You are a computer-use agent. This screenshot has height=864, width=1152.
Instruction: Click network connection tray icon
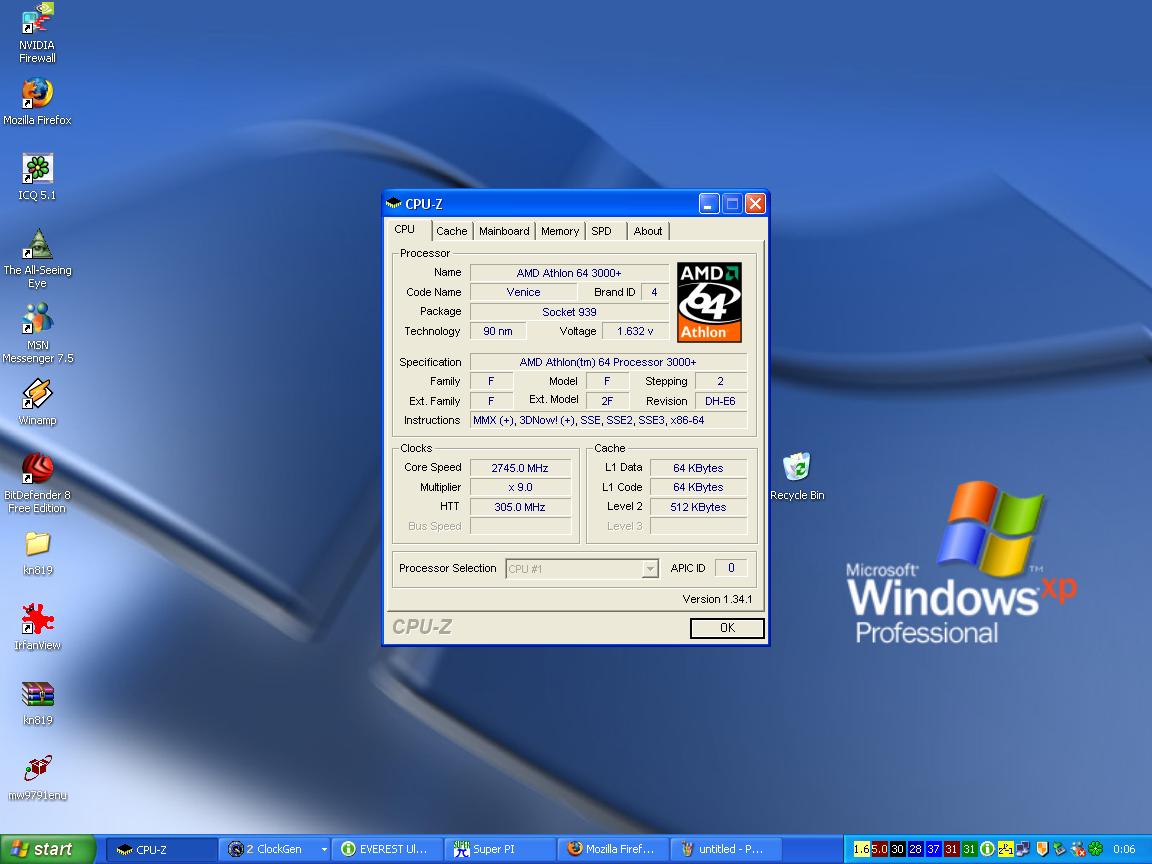click(1023, 849)
